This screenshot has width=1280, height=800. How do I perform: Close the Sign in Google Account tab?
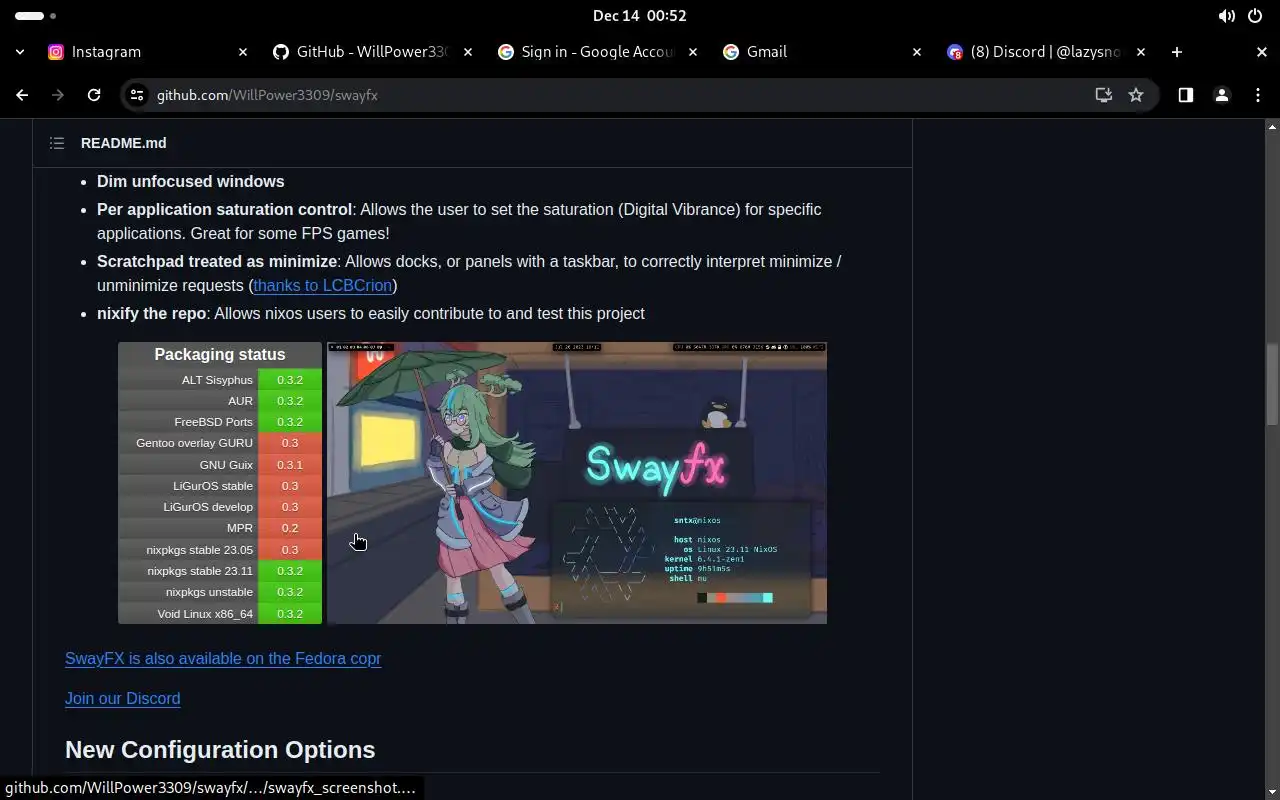click(693, 52)
